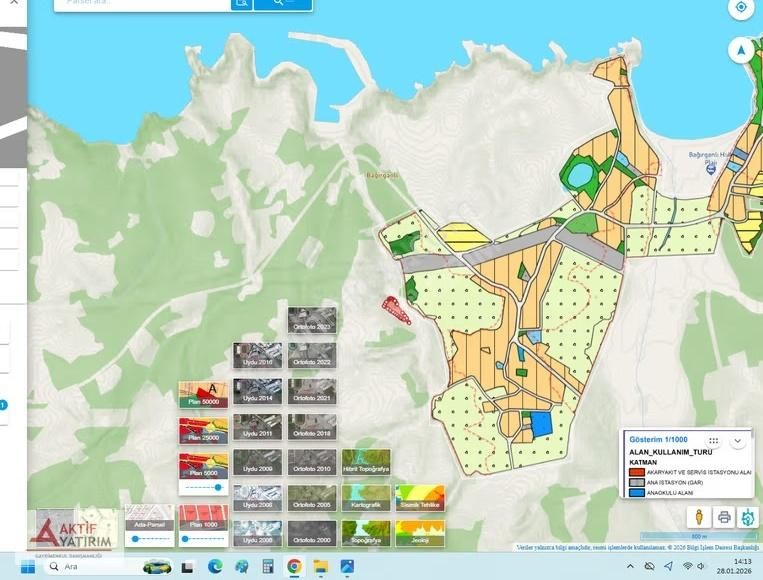This screenshot has height=580, width=763.
Task: Click the north arrow compass button
Action: [740, 49]
